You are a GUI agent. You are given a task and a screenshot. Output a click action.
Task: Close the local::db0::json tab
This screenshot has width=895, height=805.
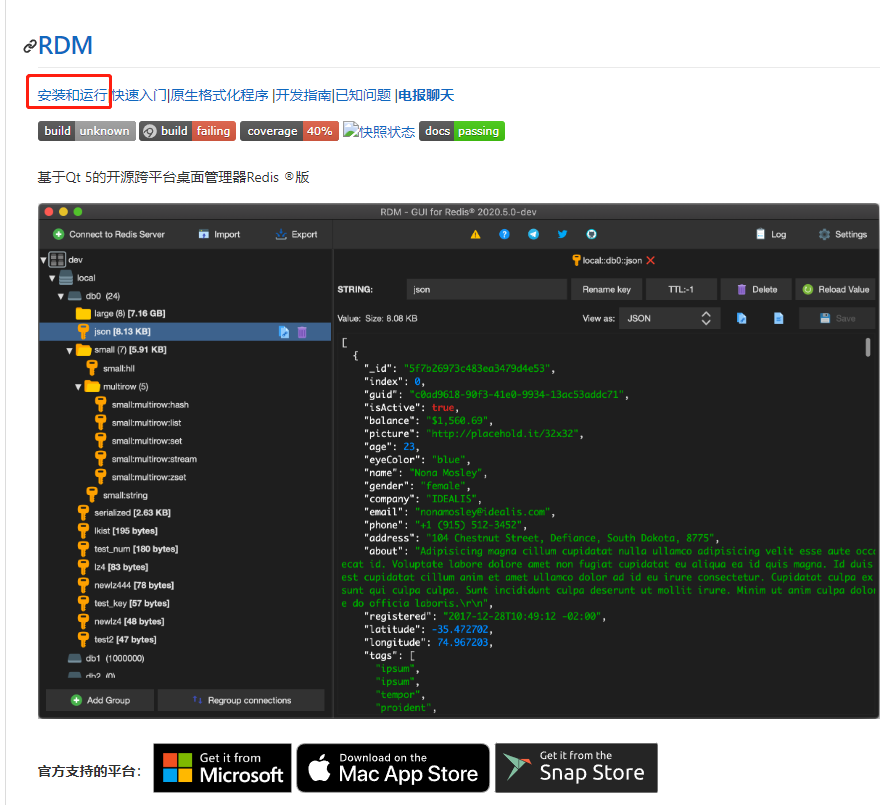[x=651, y=260]
